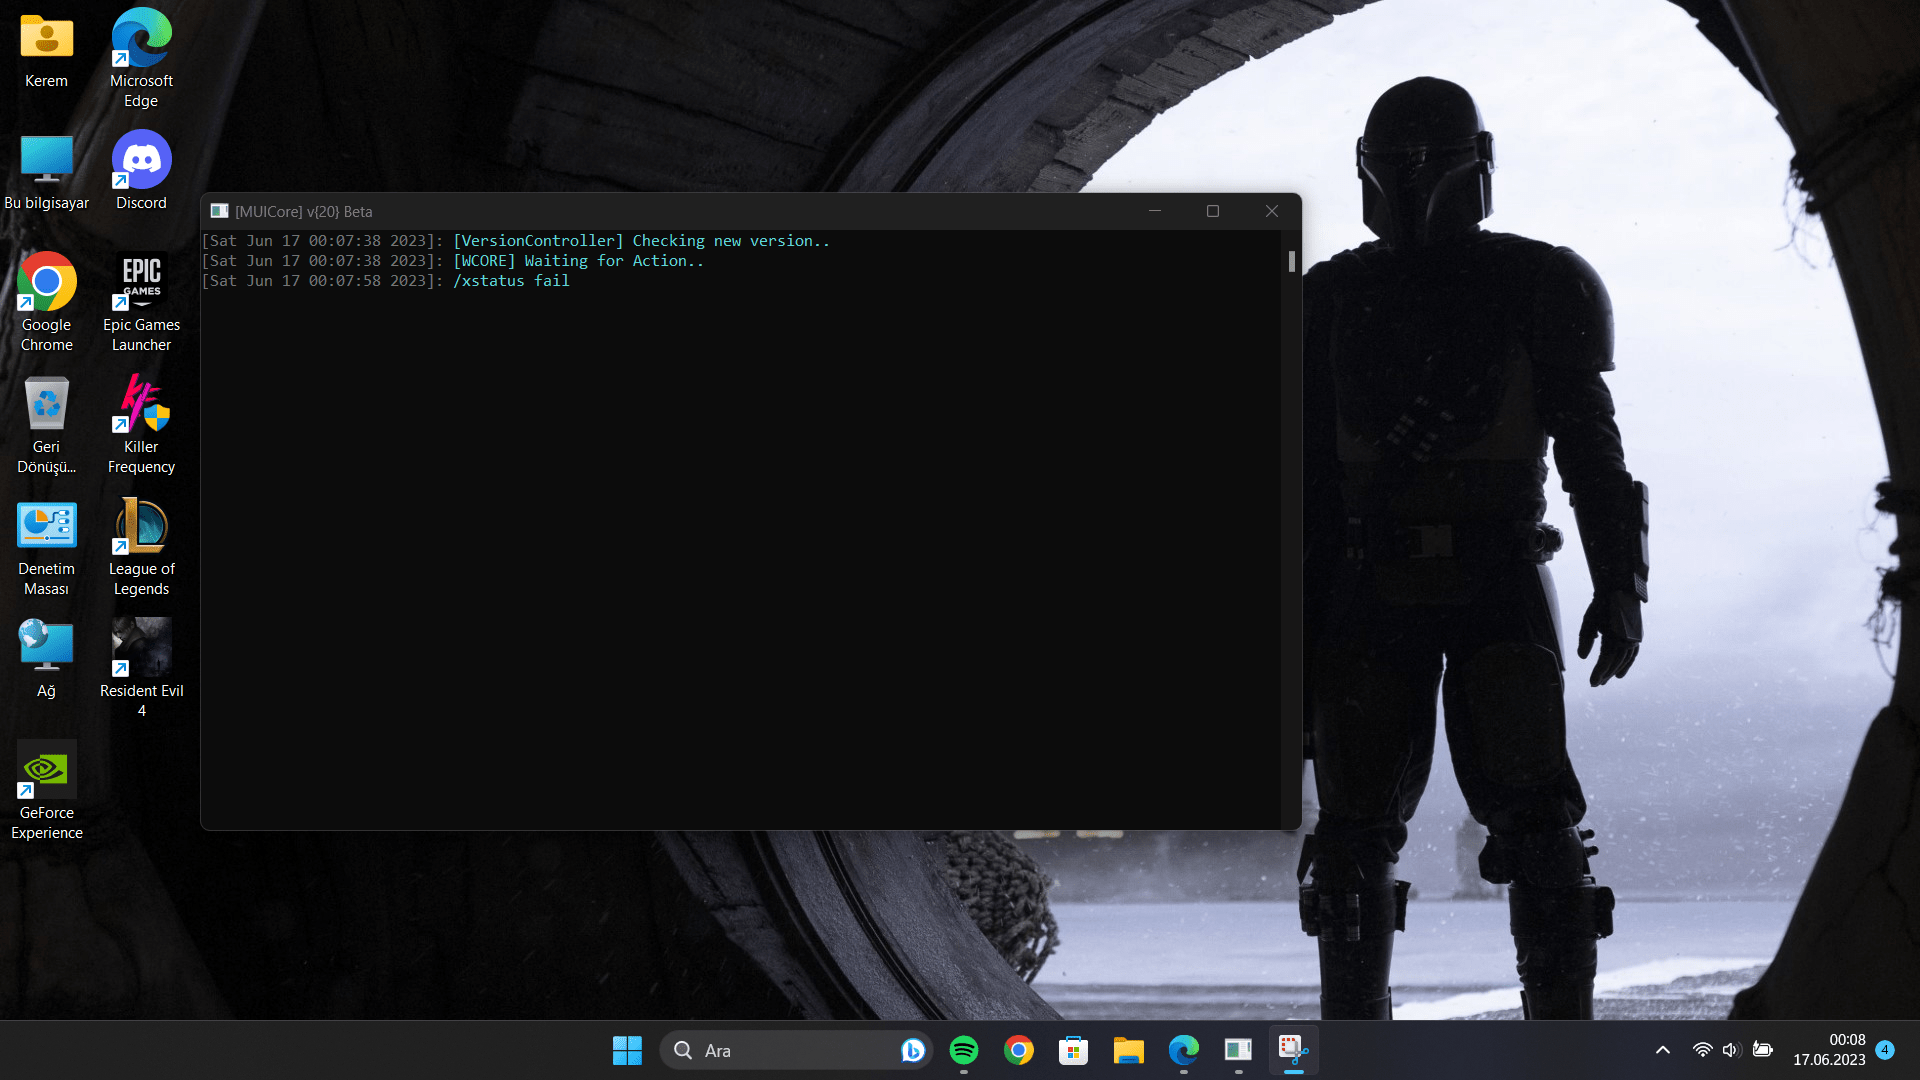Click the MUICore window title icon

219,211
